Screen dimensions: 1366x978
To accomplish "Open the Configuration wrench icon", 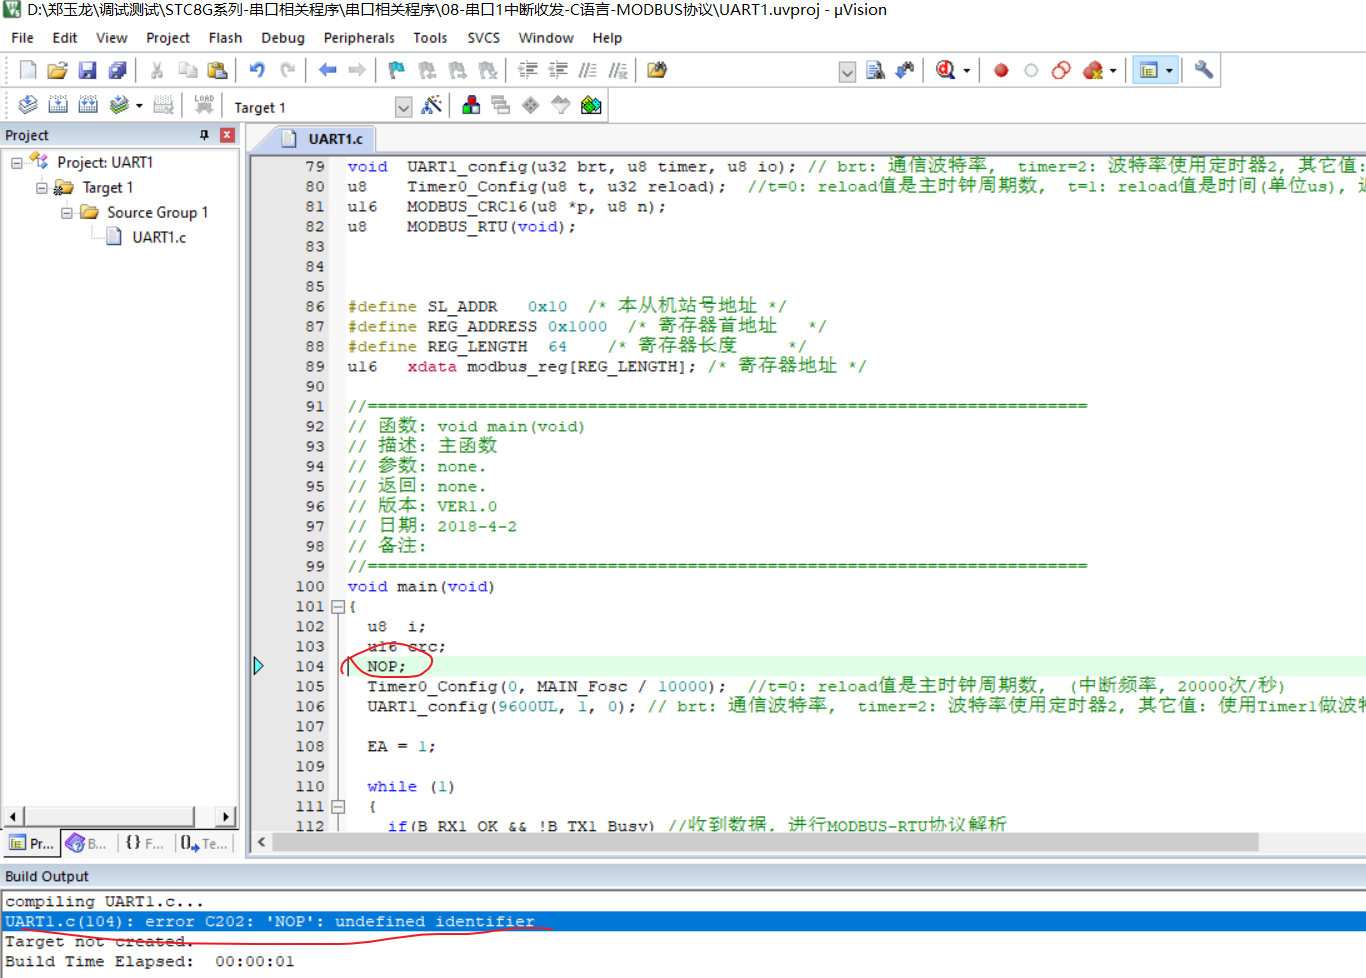I will [x=1204, y=70].
